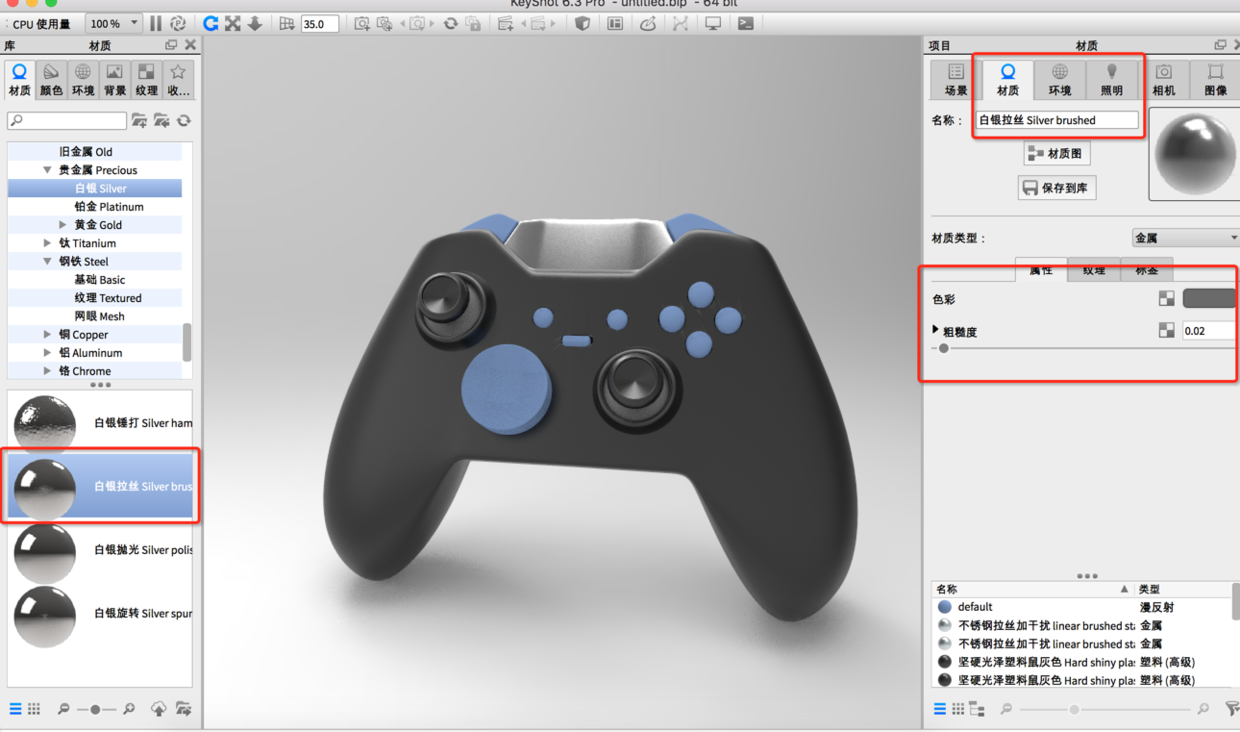The height and width of the screenshot is (732, 1240).
Task: Click the focal length 35.0 field
Action: coord(320,24)
